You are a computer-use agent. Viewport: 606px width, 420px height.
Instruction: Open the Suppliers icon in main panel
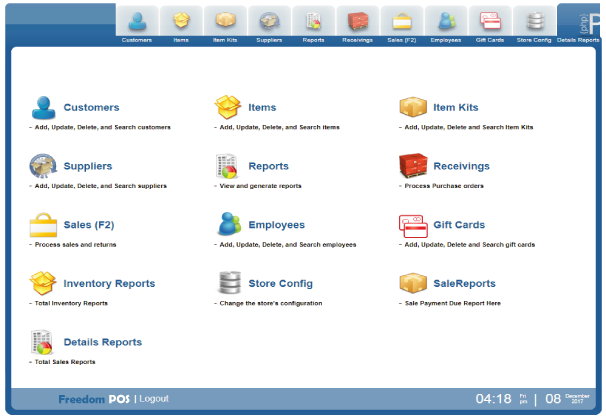click(43, 166)
